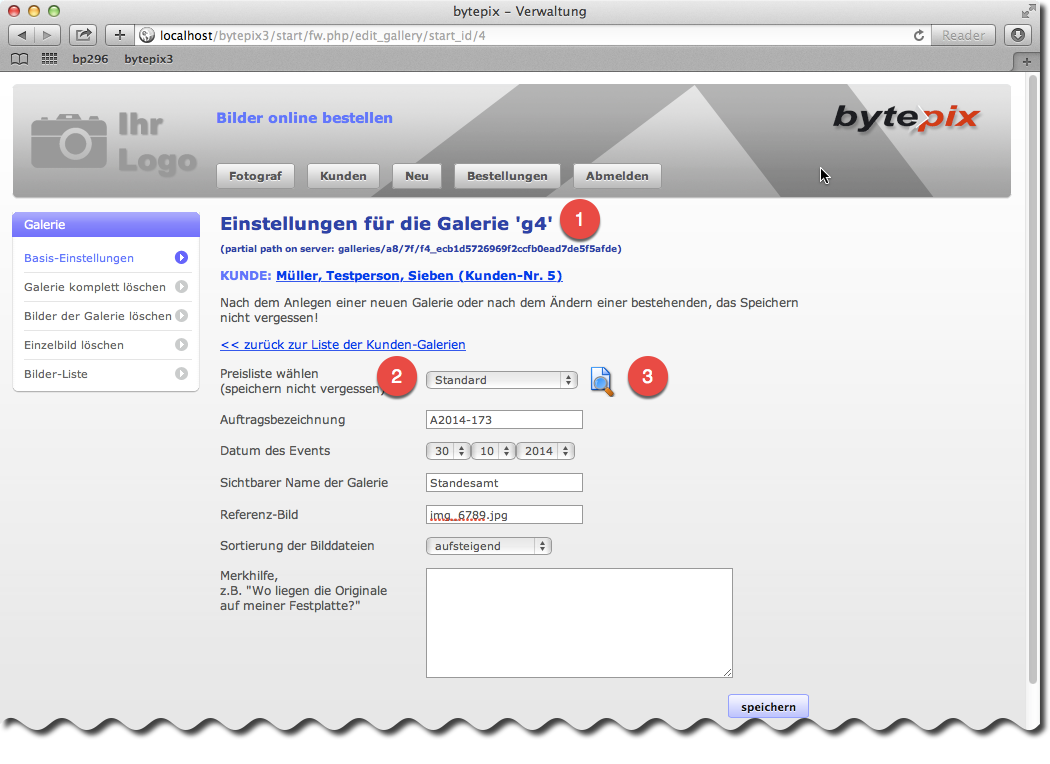The height and width of the screenshot is (764, 1050).
Task: Open the event month dropdown showing 10
Action: [493, 451]
